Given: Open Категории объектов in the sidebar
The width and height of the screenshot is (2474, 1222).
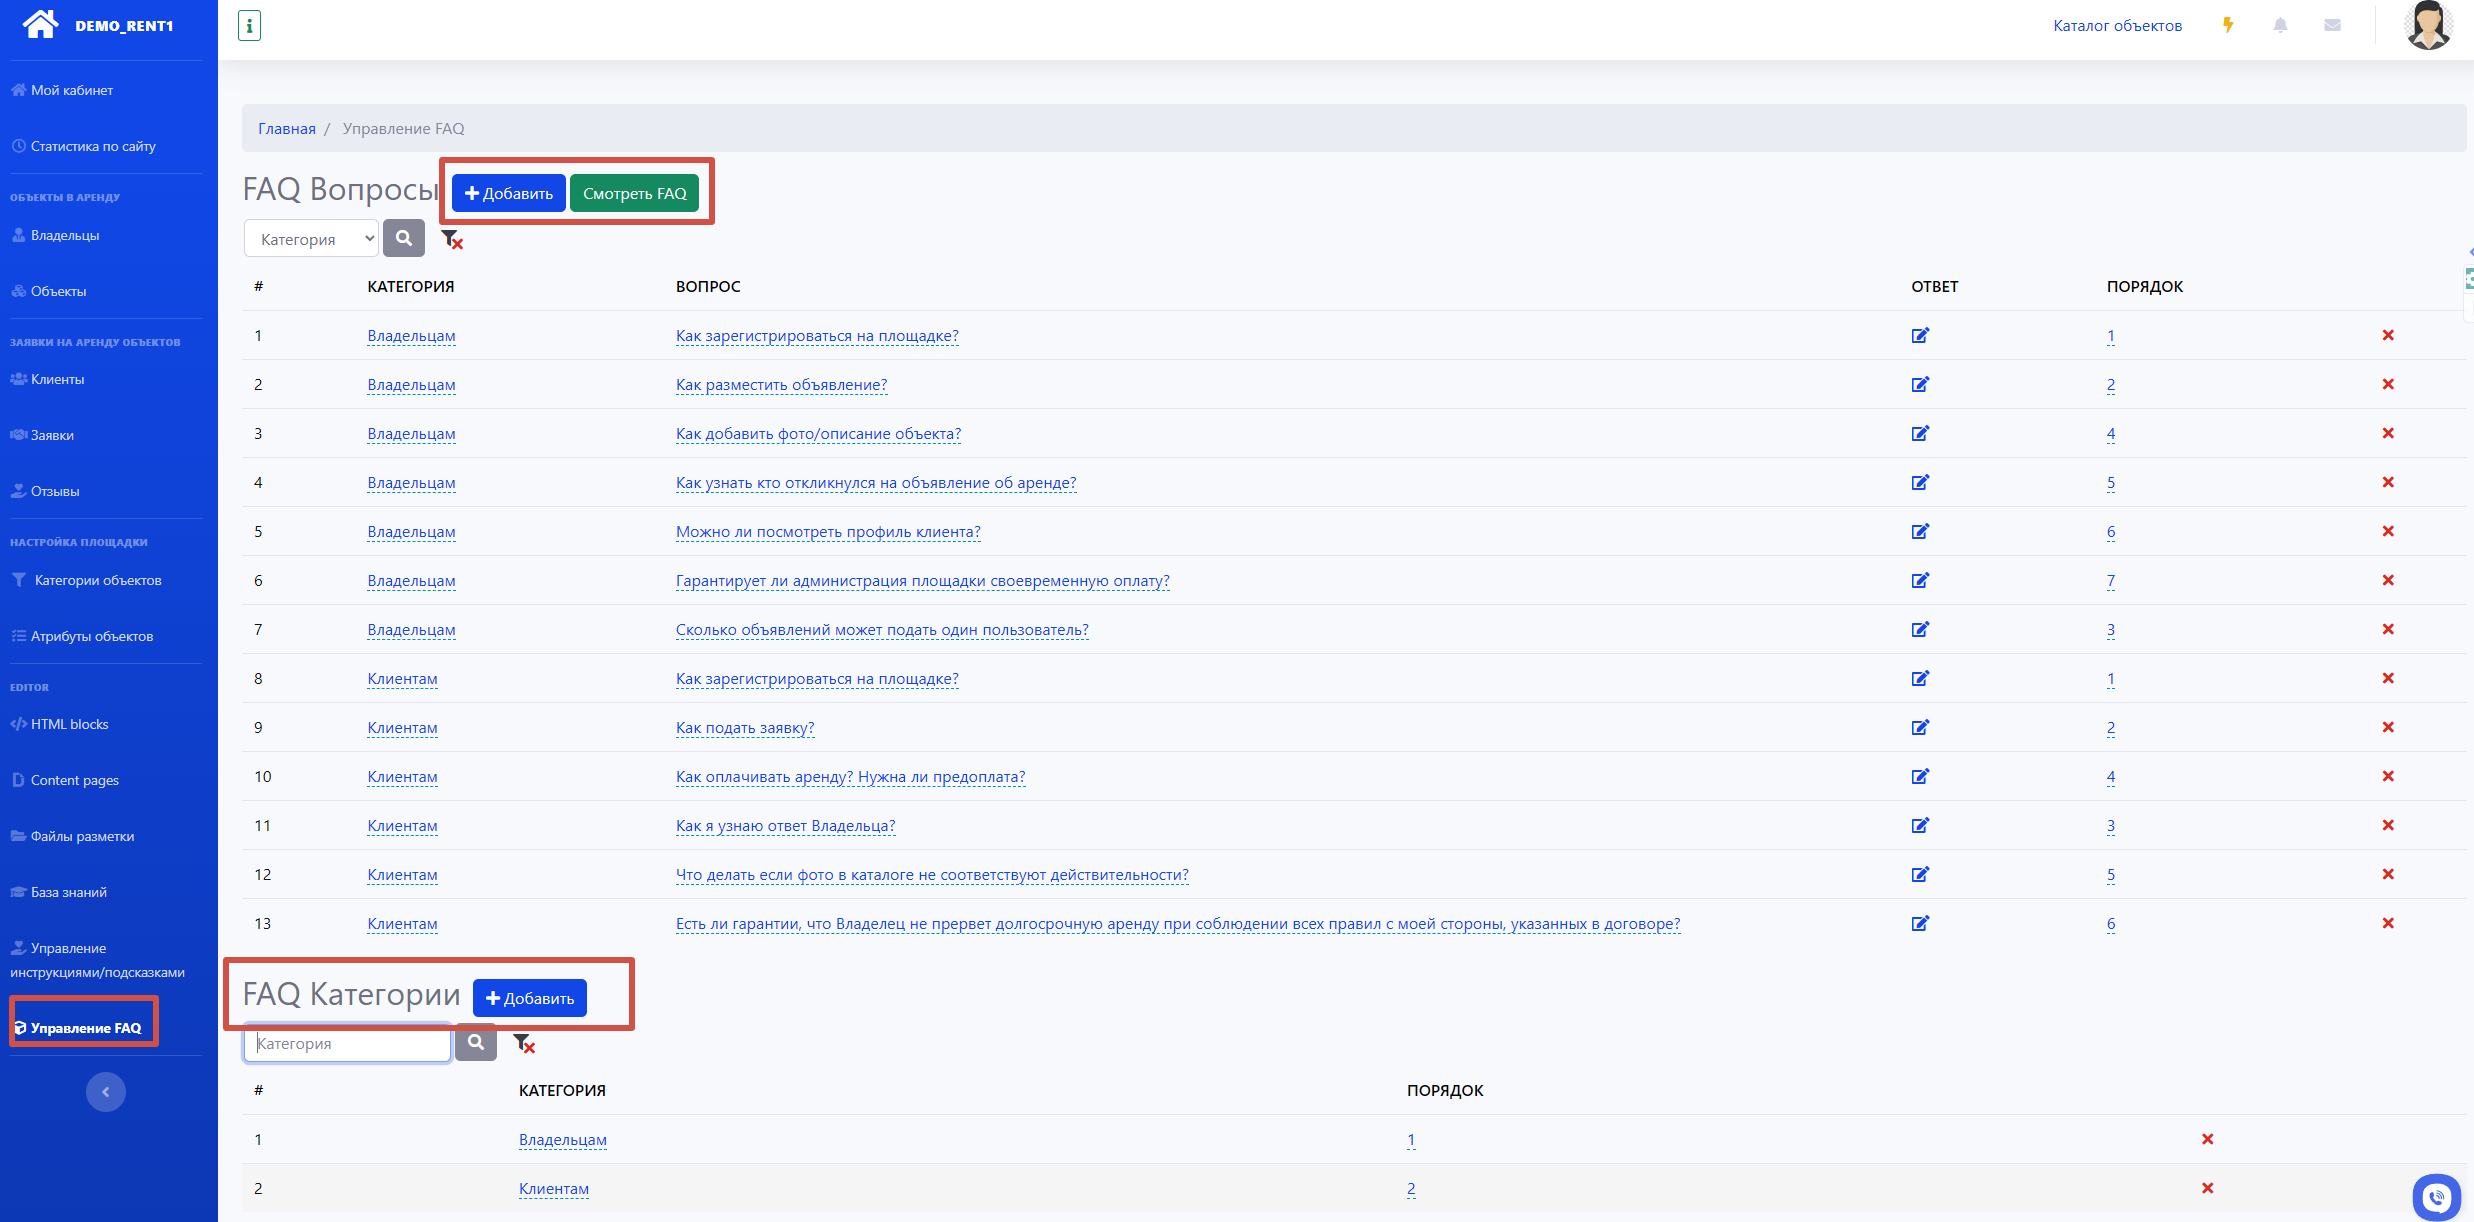Looking at the screenshot, I should point(97,580).
